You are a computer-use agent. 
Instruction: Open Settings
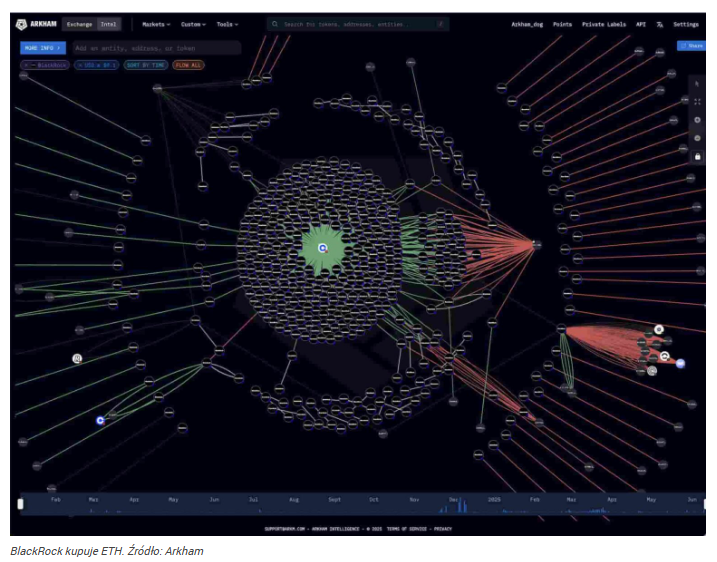685,25
